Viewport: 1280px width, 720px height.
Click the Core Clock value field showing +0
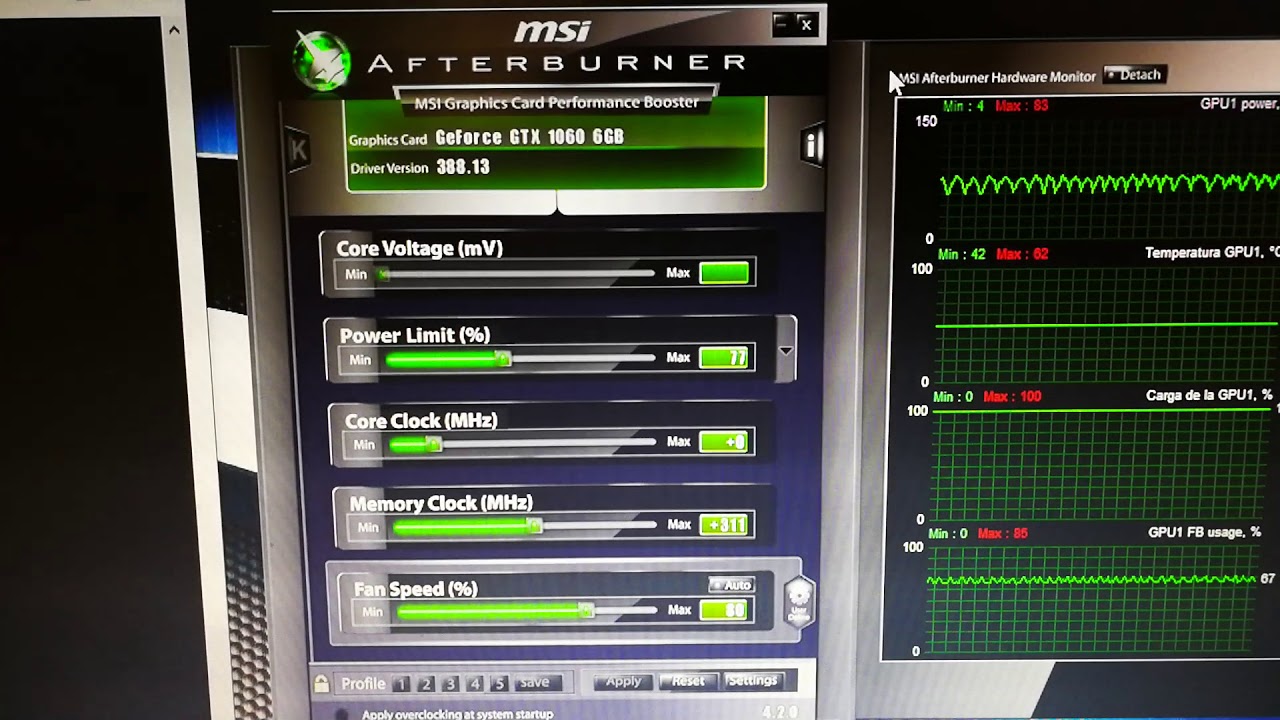[x=725, y=441]
